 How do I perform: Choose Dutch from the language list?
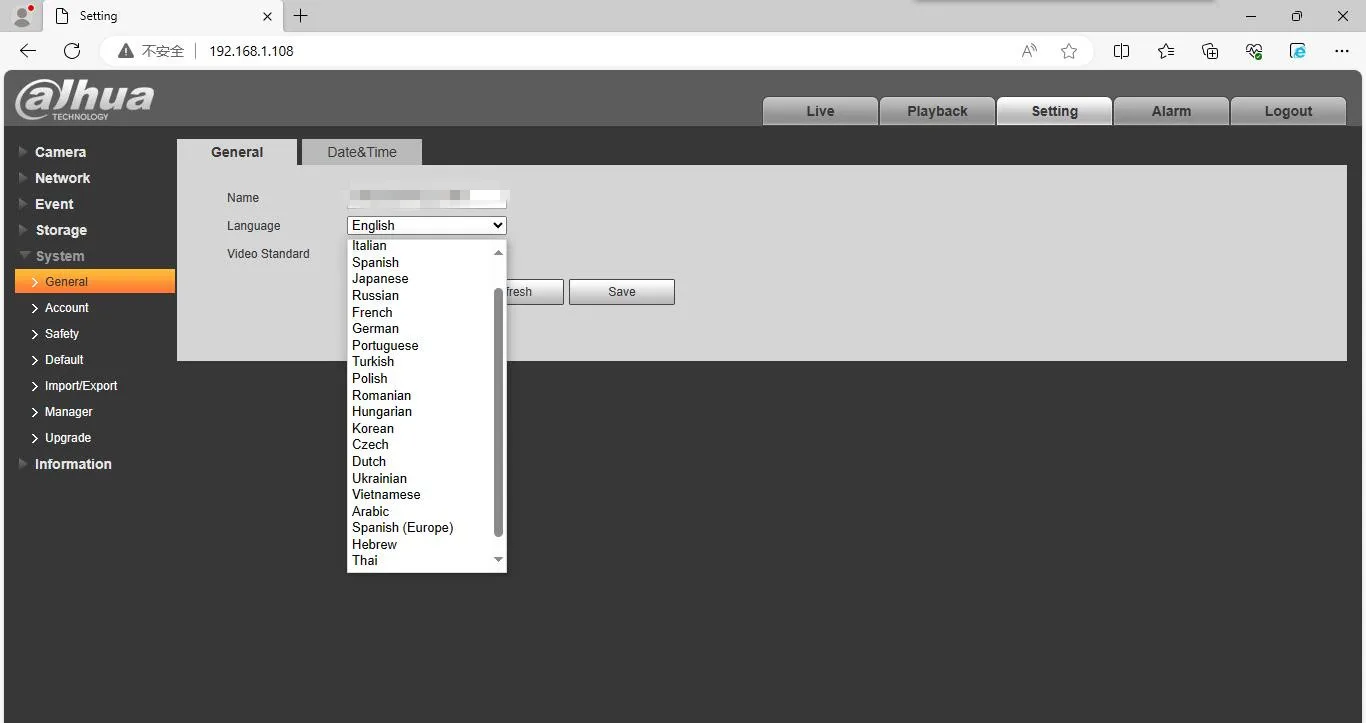pos(421,461)
